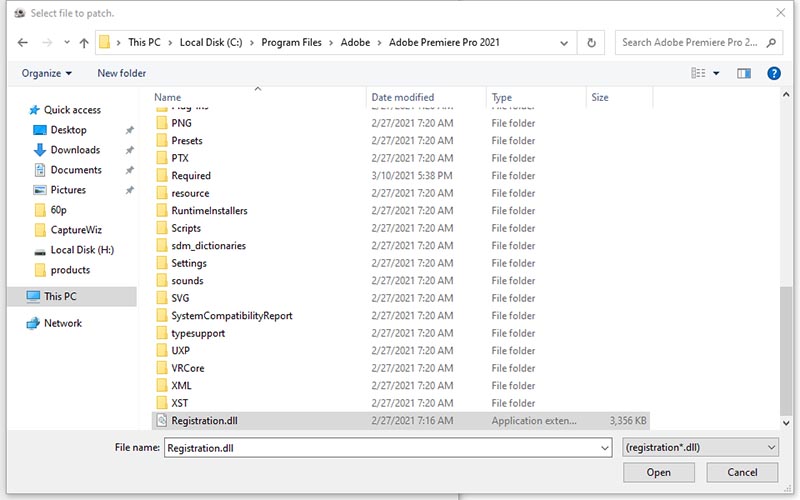Go back using the Back arrow
The width and height of the screenshot is (800, 500).
tap(22, 43)
